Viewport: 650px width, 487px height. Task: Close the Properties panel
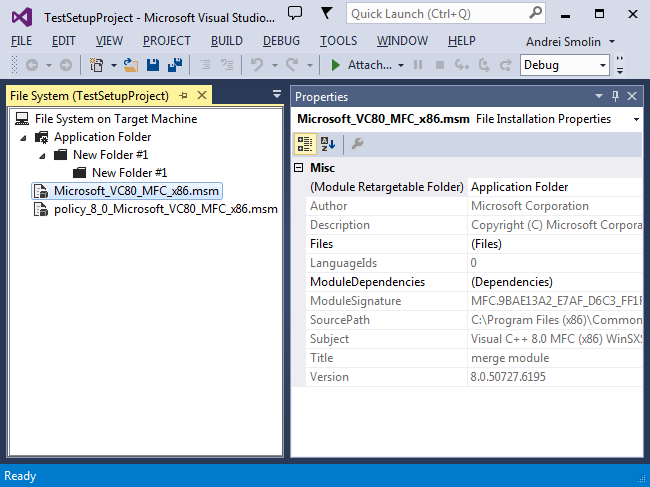click(x=632, y=96)
